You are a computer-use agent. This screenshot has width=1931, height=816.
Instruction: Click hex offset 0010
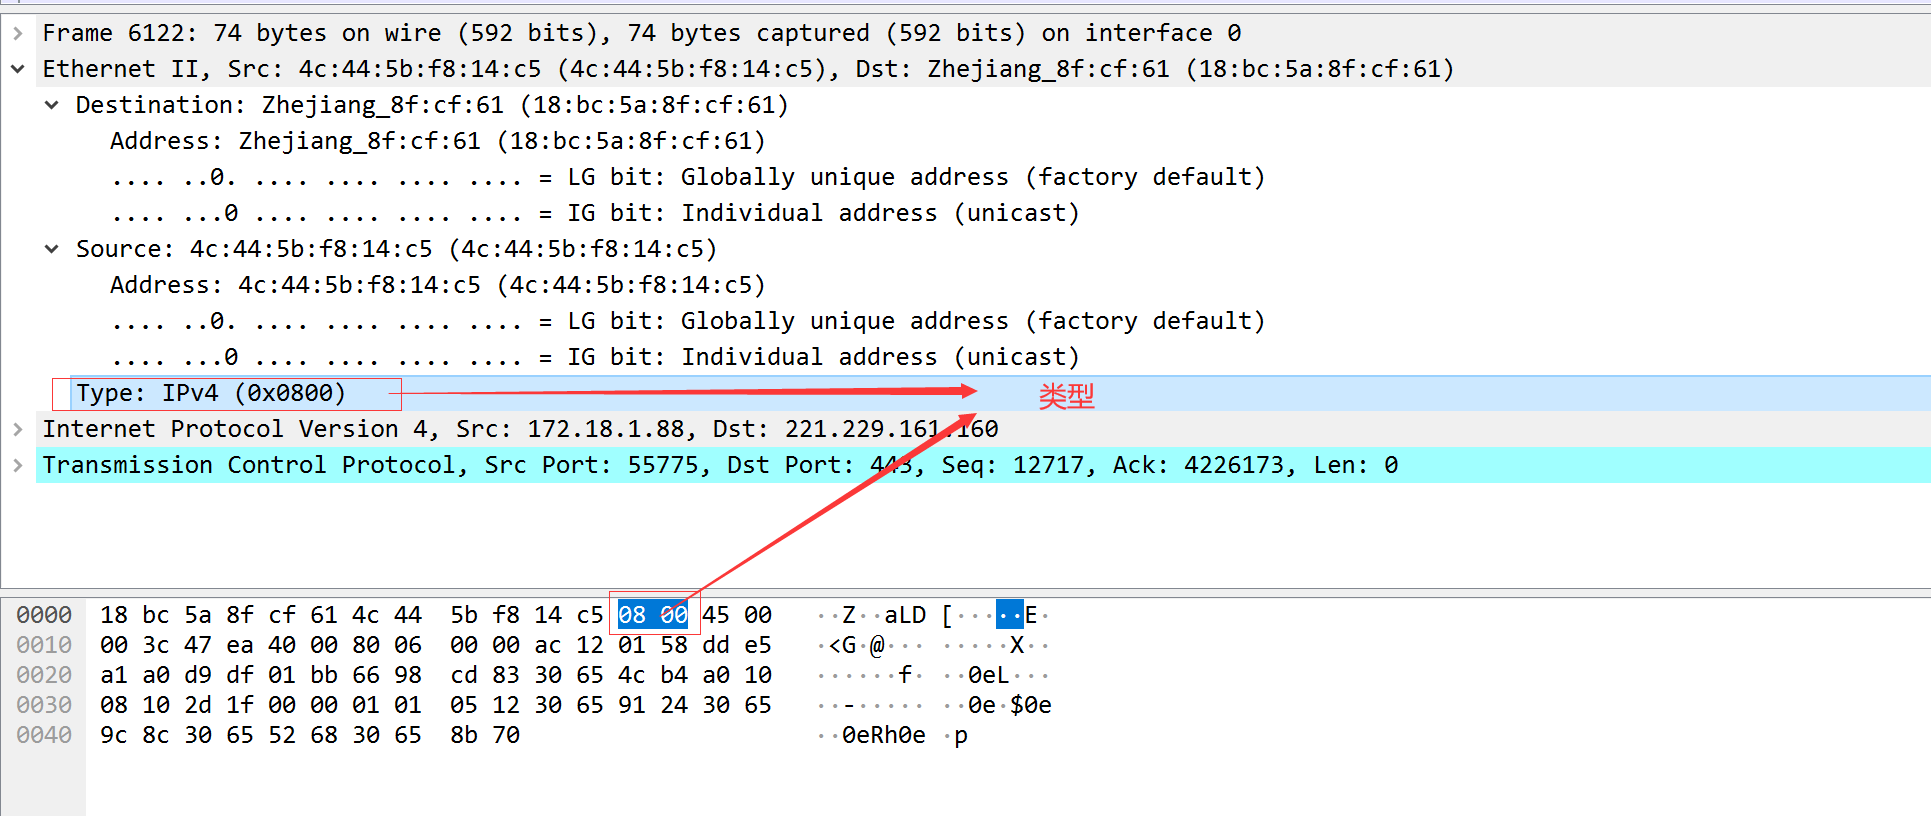coord(44,645)
